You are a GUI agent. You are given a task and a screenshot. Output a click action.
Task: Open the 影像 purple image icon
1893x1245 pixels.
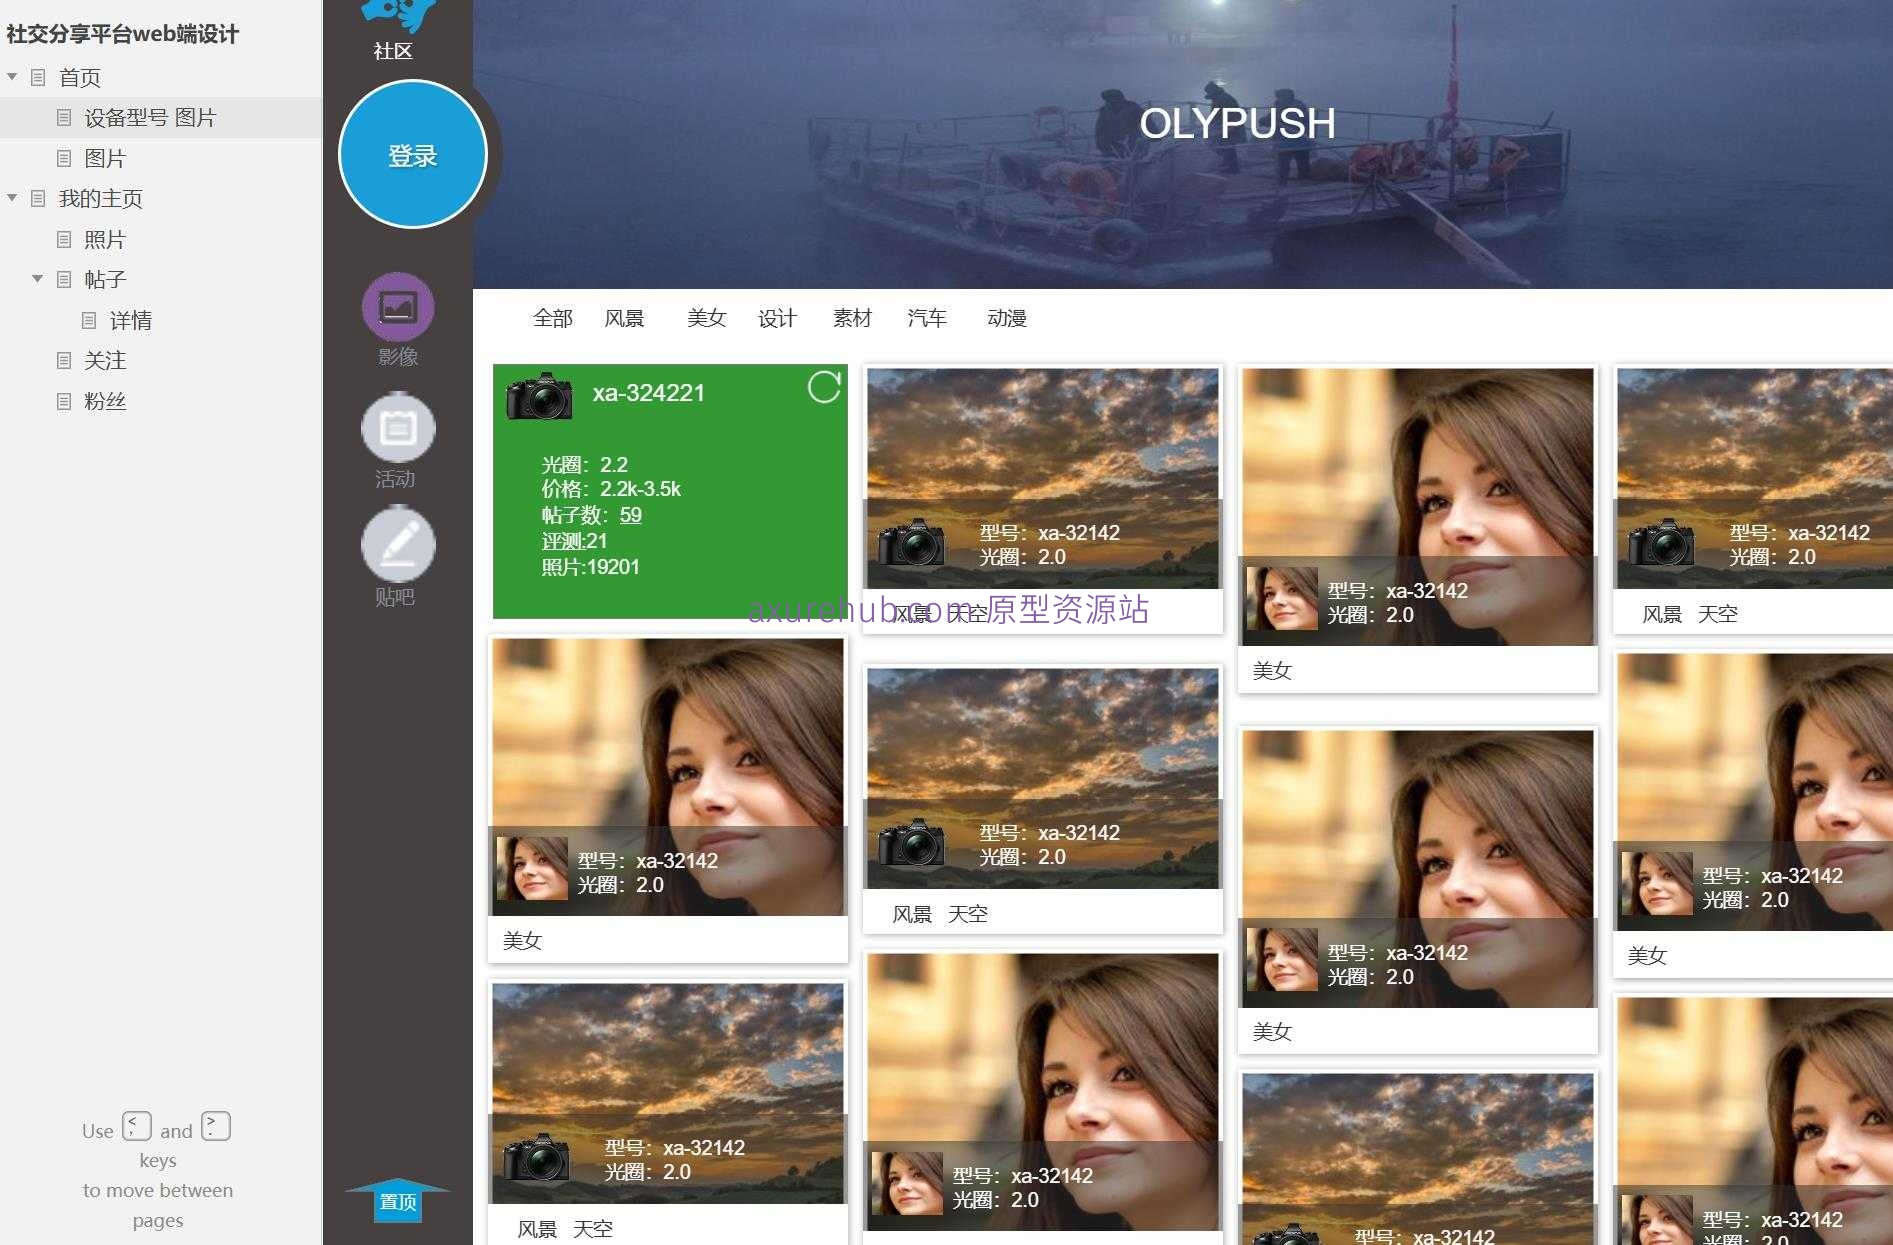(x=397, y=307)
